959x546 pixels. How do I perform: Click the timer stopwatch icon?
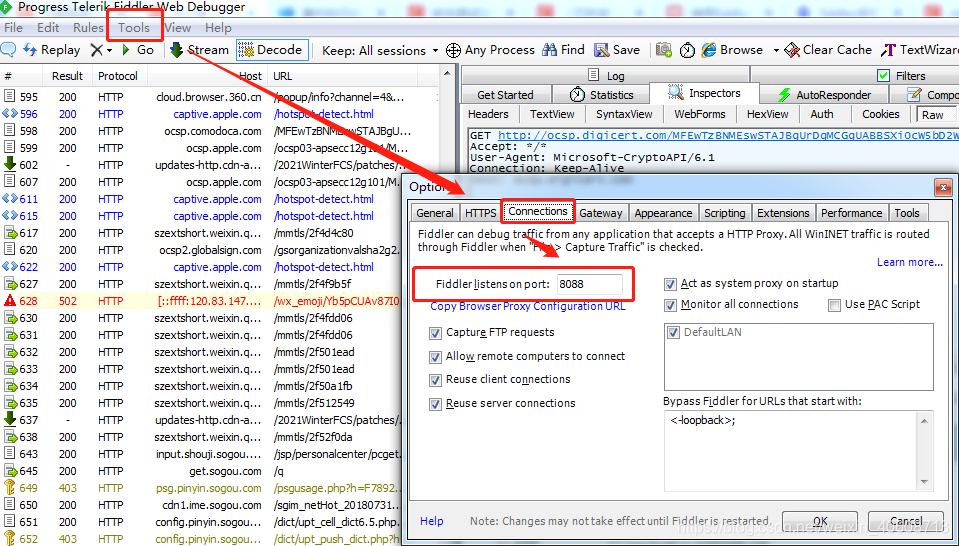(x=687, y=50)
